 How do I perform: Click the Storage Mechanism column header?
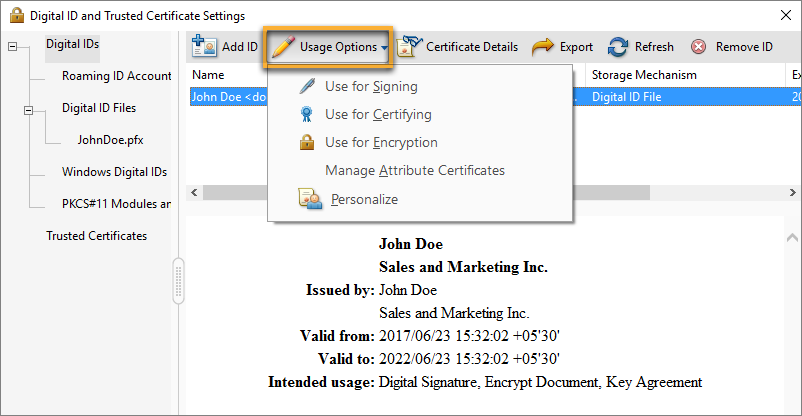click(x=644, y=75)
